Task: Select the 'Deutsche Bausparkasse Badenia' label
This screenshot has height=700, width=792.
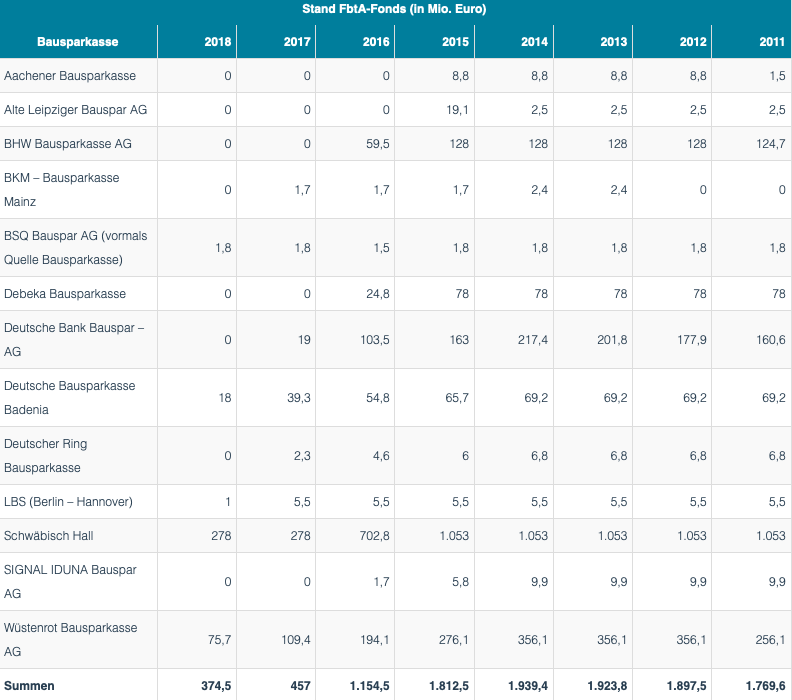Action: coord(70,398)
